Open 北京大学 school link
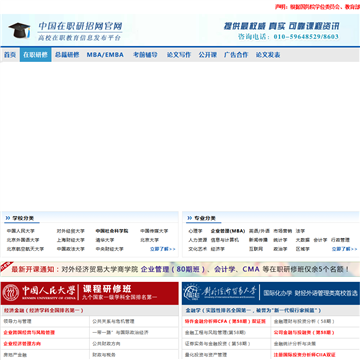This screenshot has height=360, width=360. pyautogui.click(x=149, y=240)
